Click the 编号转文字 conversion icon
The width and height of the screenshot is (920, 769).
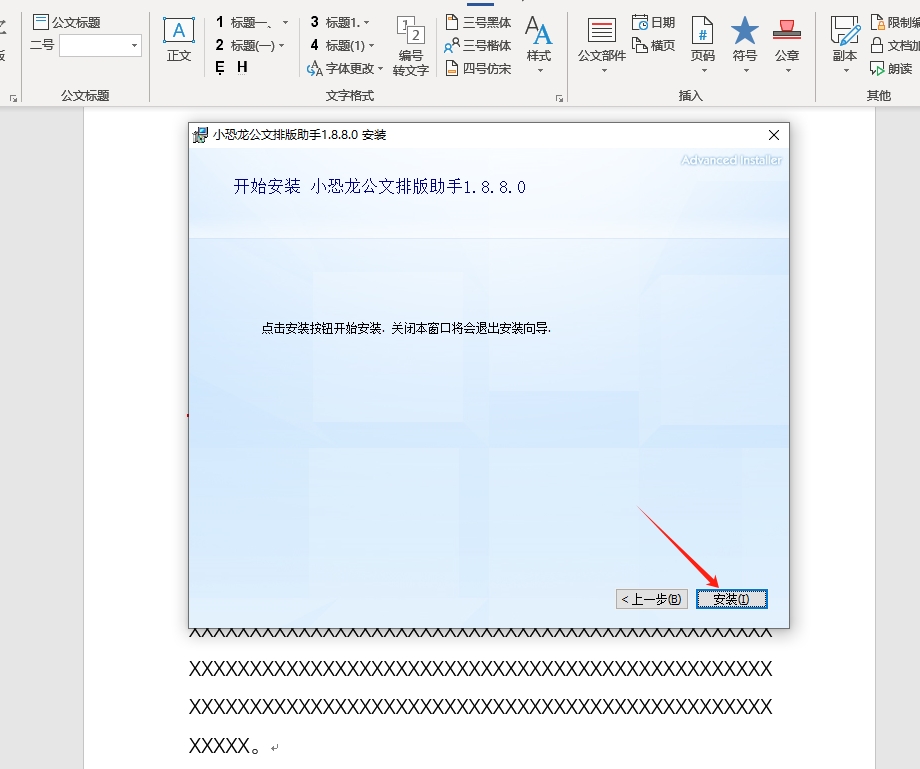point(410,44)
